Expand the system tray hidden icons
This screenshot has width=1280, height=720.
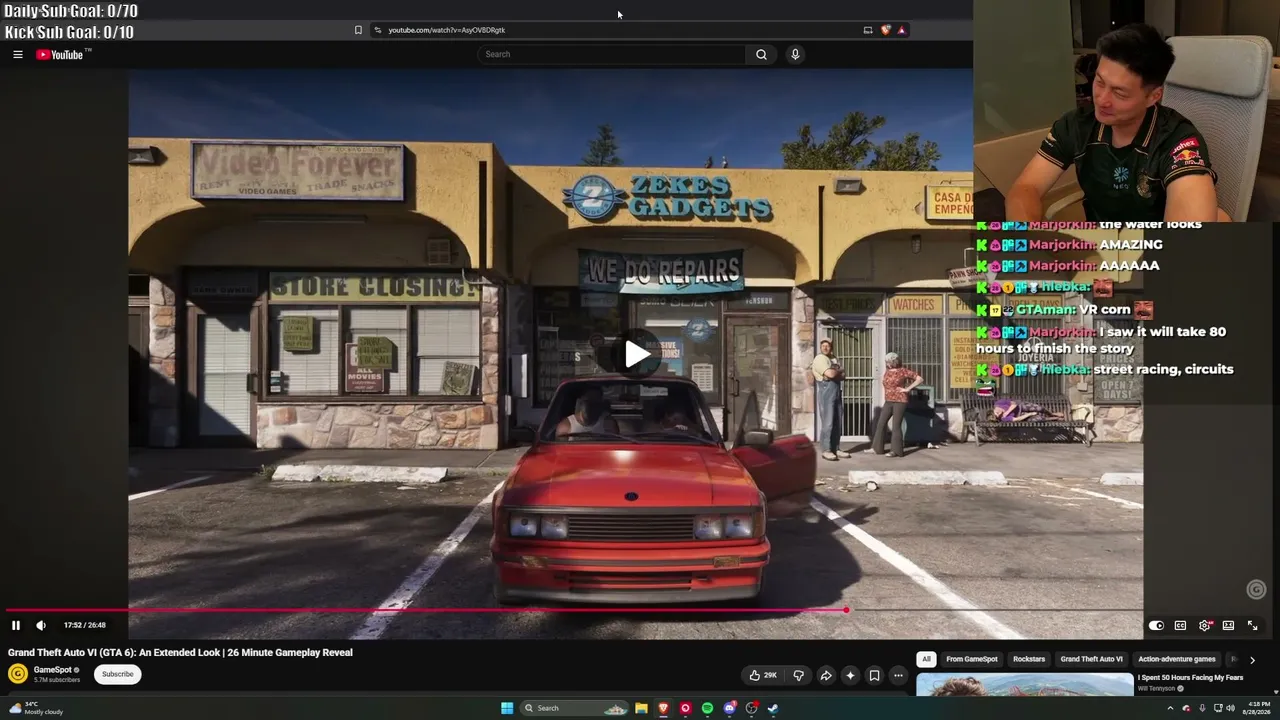1170,708
